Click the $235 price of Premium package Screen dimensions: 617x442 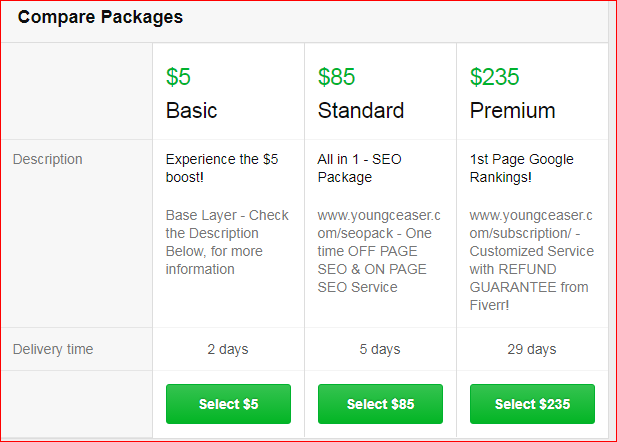[495, 76]
